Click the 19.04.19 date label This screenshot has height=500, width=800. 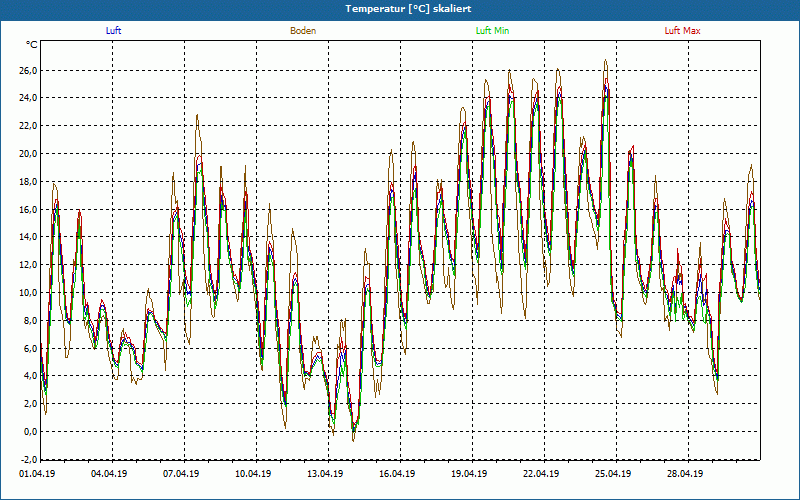469,474
